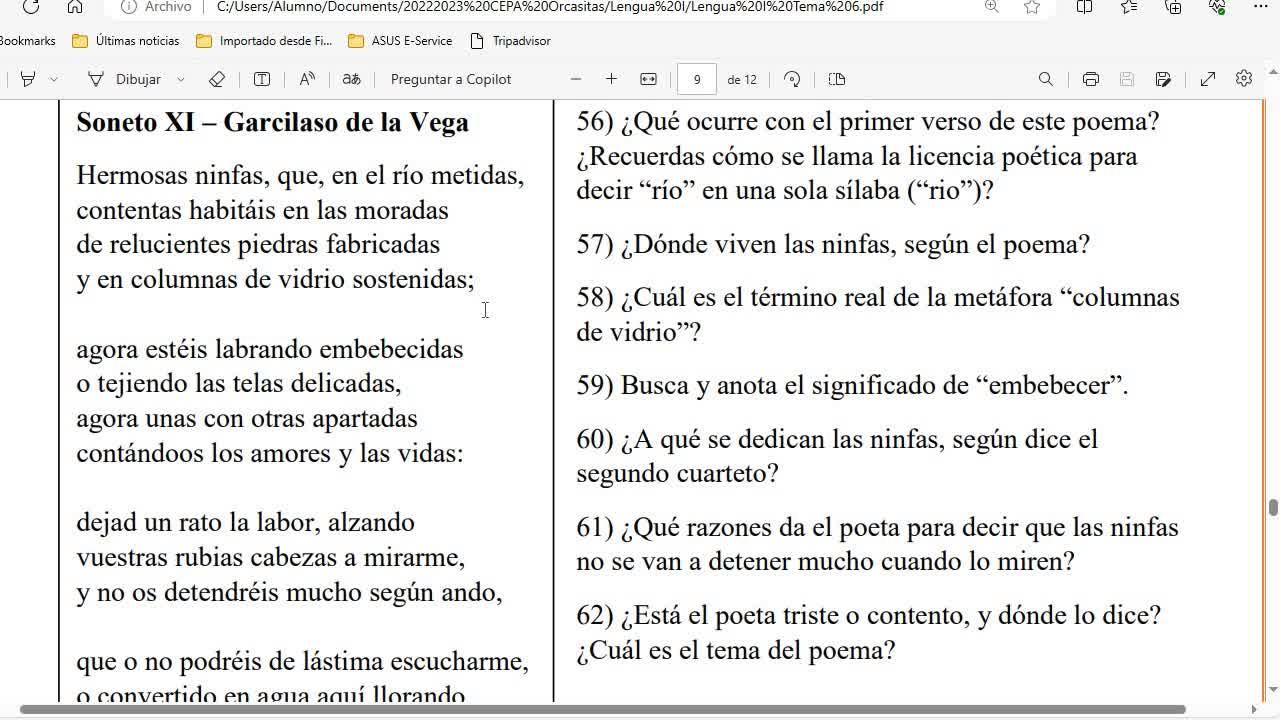The height and width of the screenshot is (720, 1280).
Task: Open the ASUS E-Service bookmark folder
Action: point(400,41)
